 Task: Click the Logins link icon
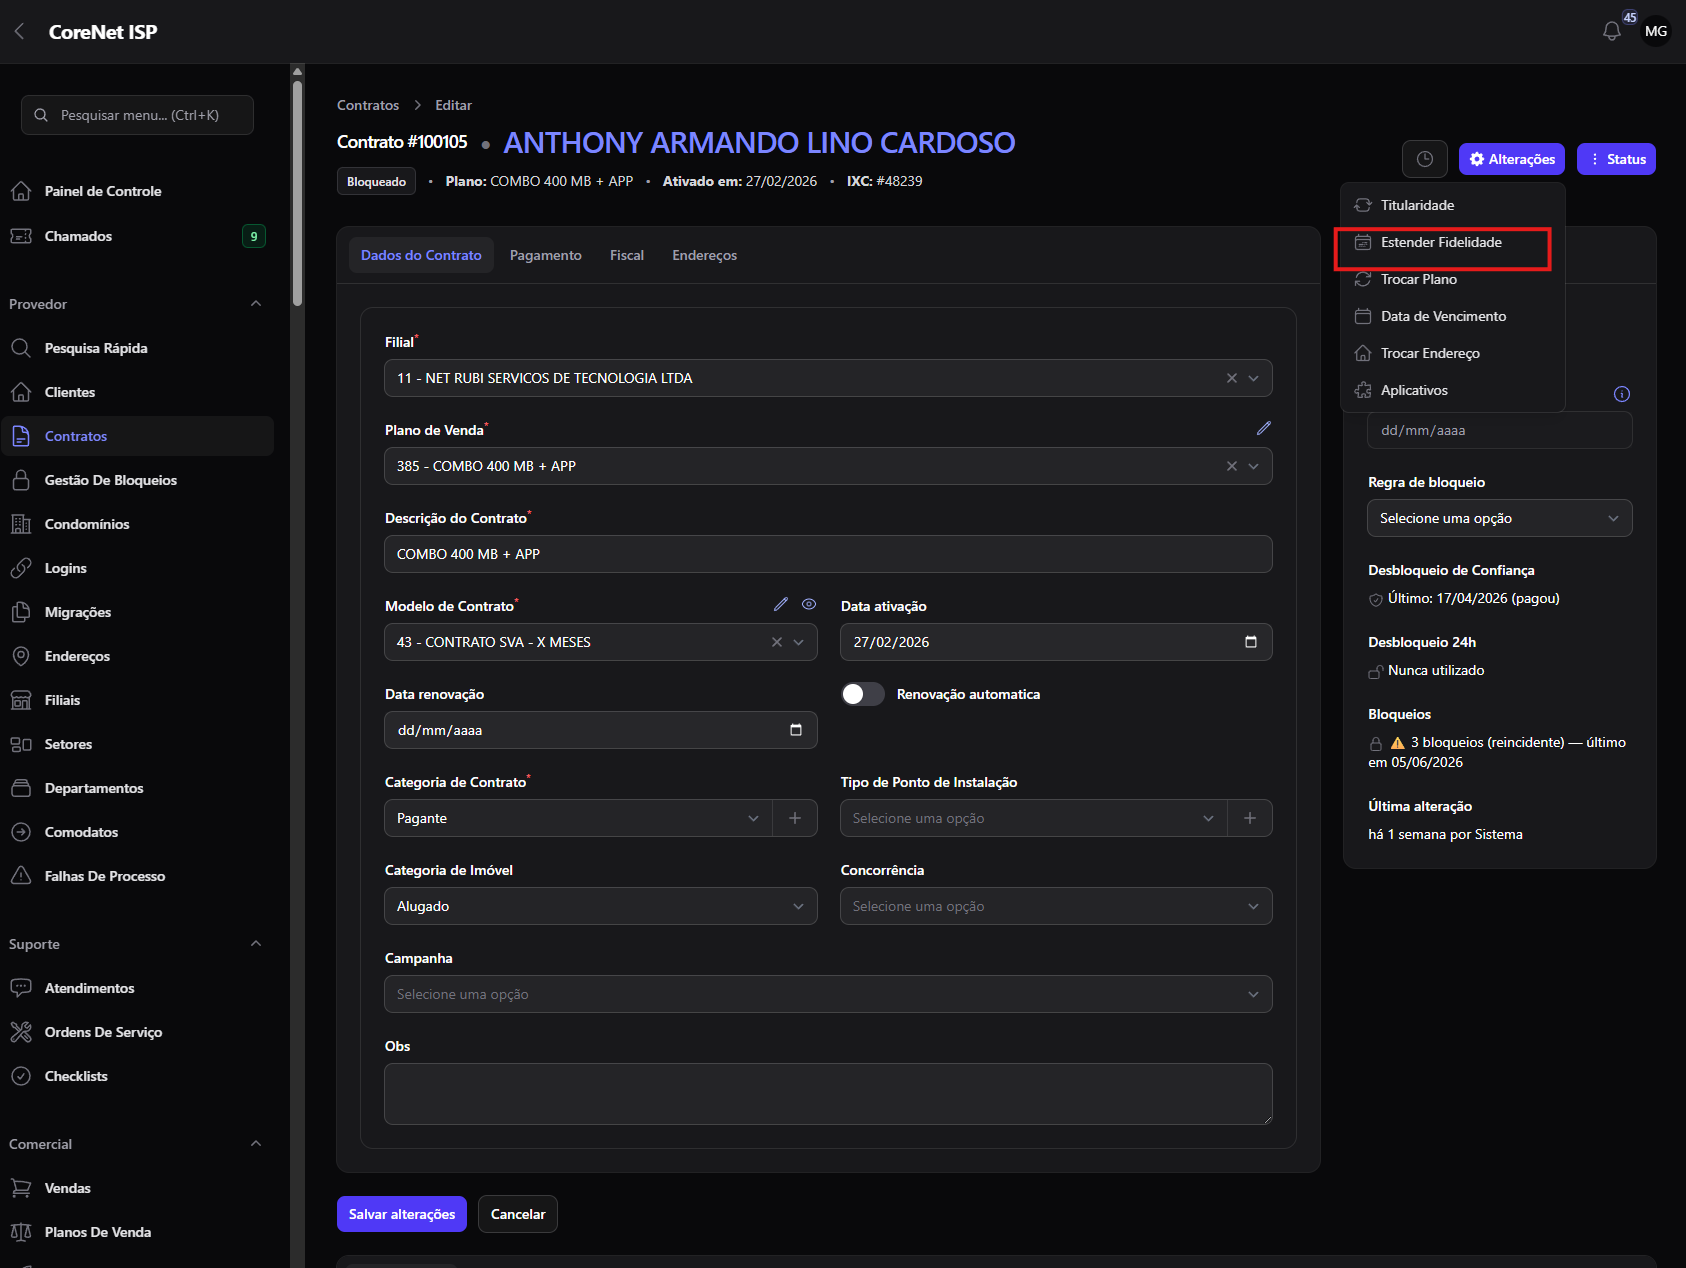(21, 568)
